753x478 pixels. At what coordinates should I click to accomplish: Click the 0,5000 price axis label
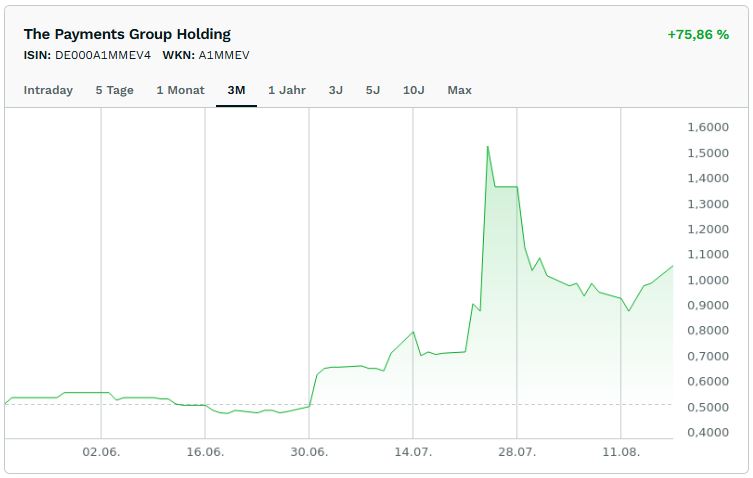point(708,407)
